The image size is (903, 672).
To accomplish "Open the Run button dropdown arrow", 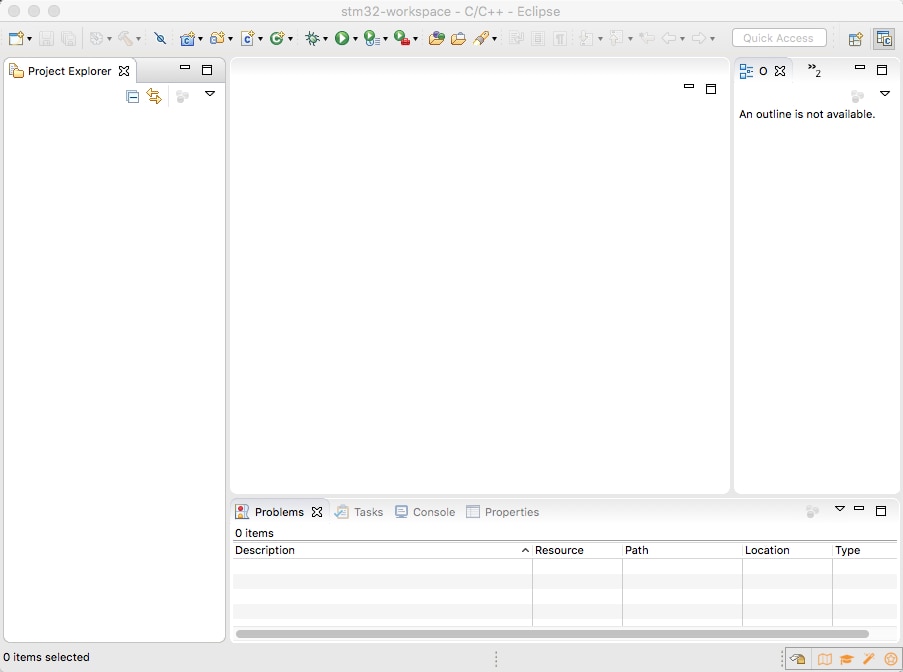I will point(356,38).
